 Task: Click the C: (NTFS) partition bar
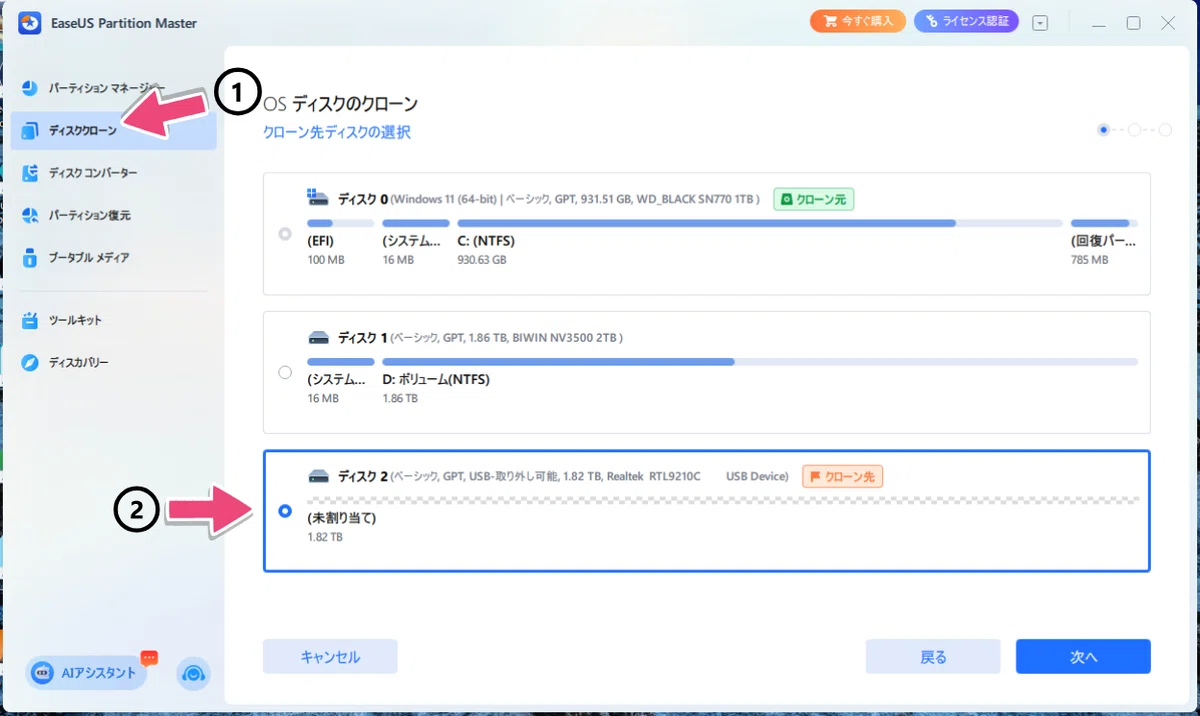[758, 223]
